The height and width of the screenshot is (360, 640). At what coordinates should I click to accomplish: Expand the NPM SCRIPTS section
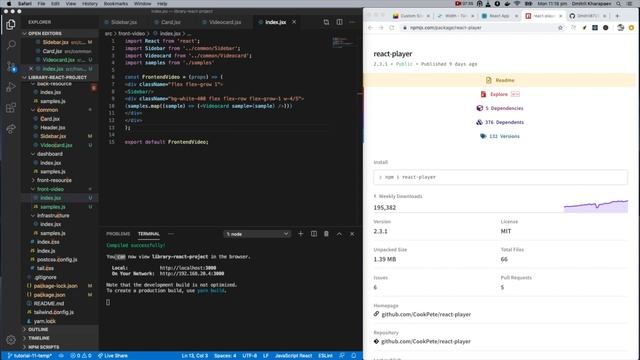[43, 347]
